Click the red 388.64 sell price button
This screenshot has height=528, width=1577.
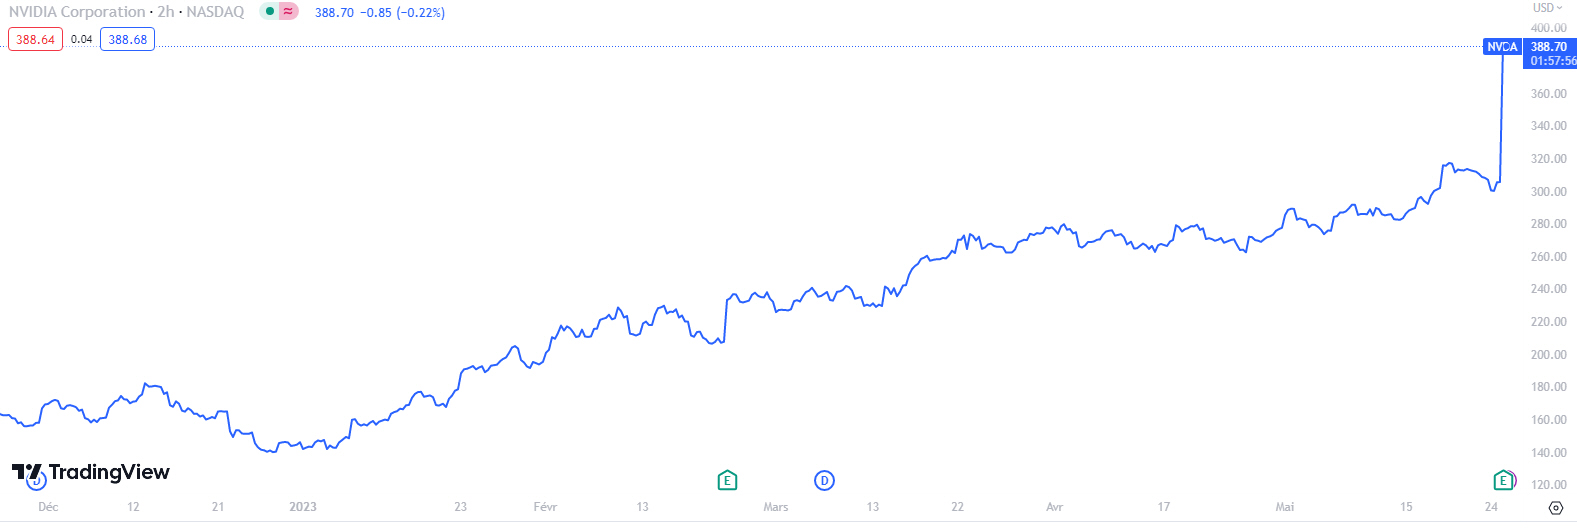[x=35, y=40]
